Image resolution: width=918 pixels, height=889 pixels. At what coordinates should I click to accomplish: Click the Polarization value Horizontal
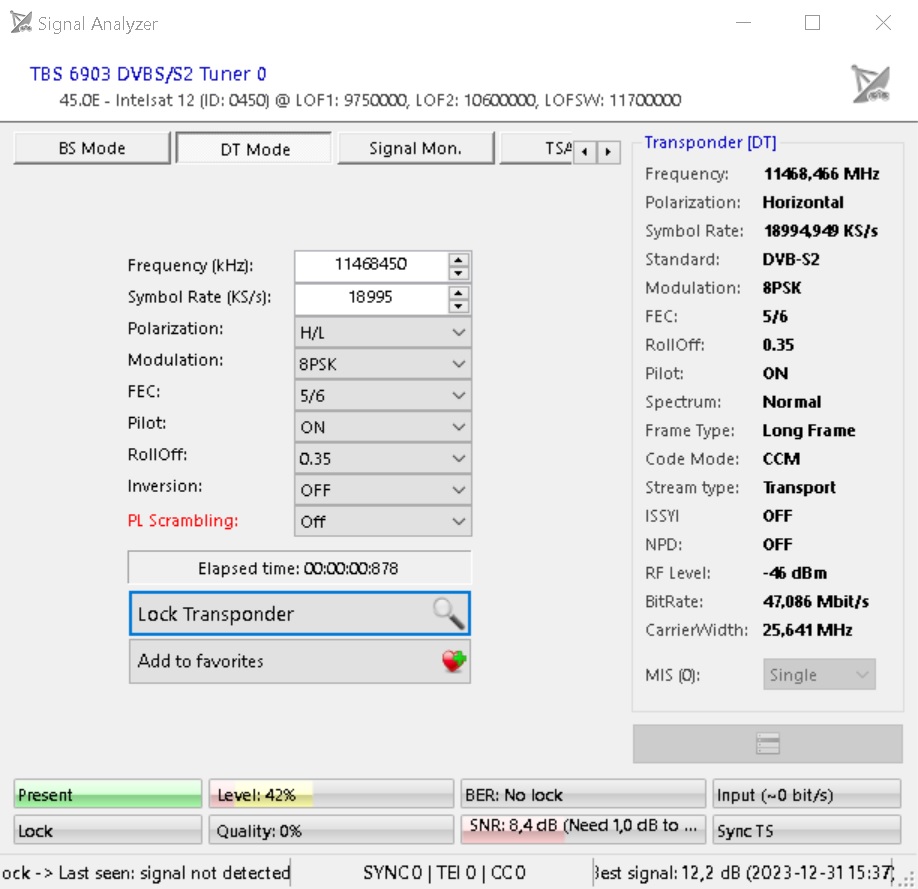tap(803, 202)
